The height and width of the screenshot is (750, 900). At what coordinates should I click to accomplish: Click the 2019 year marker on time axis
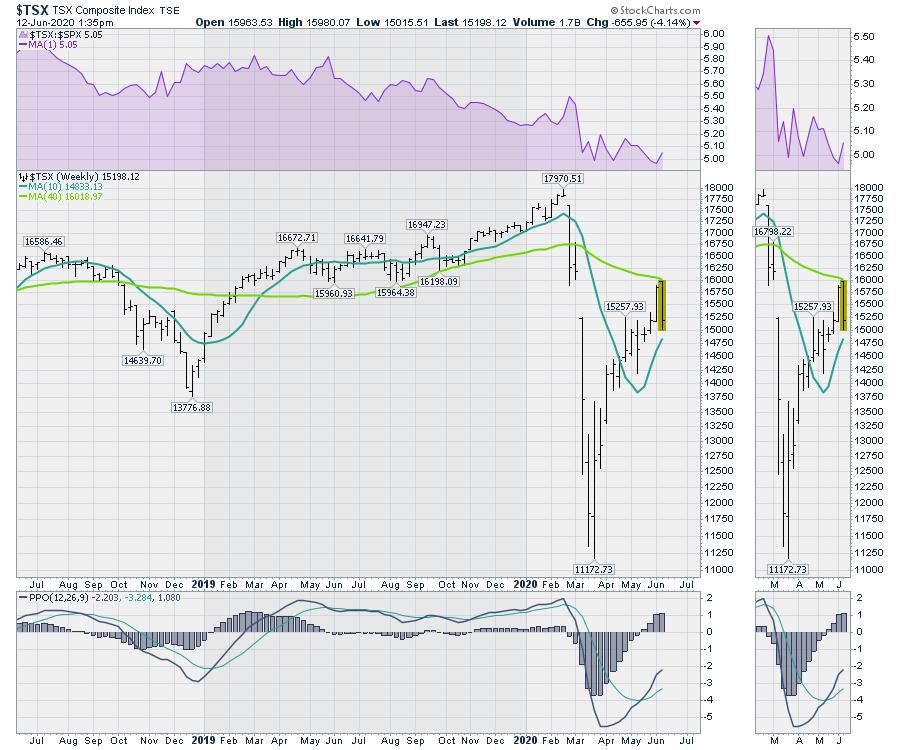pos(204,583)
